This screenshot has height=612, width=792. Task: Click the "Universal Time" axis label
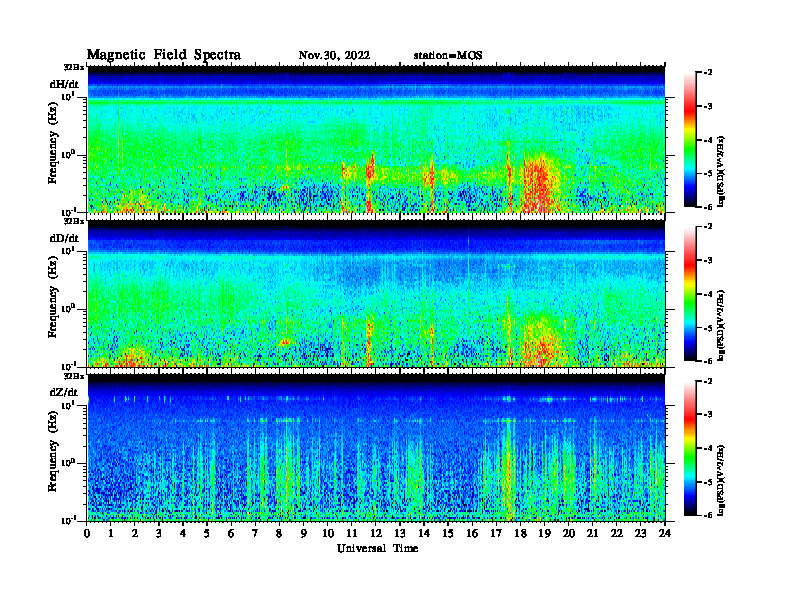pyautogui.click(x=377, y=548)
